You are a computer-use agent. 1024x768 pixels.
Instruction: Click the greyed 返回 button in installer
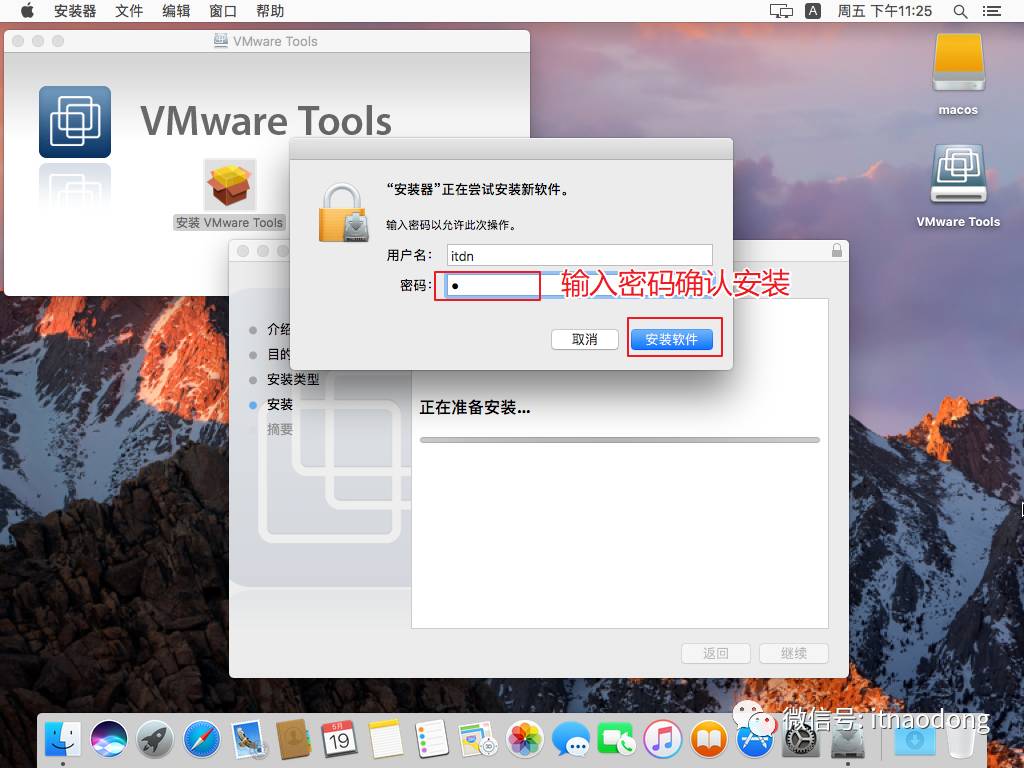pos(716,653)
